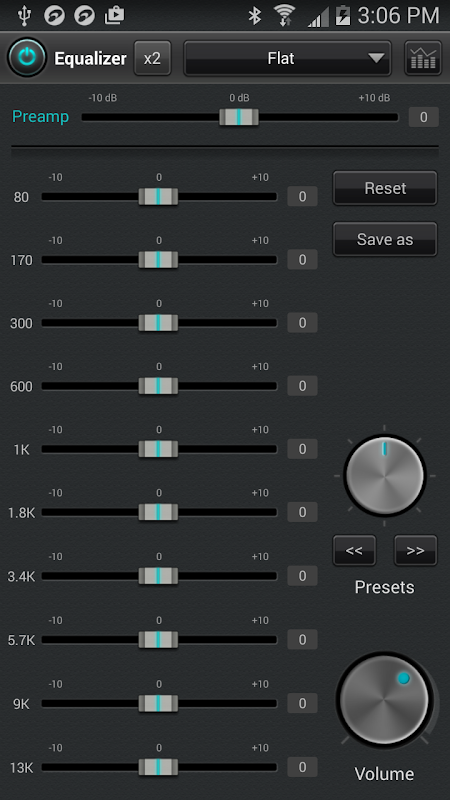Tap the Bluetooth status bar icon
This screenshot has height=800, width=450.
tap(254, 15)
